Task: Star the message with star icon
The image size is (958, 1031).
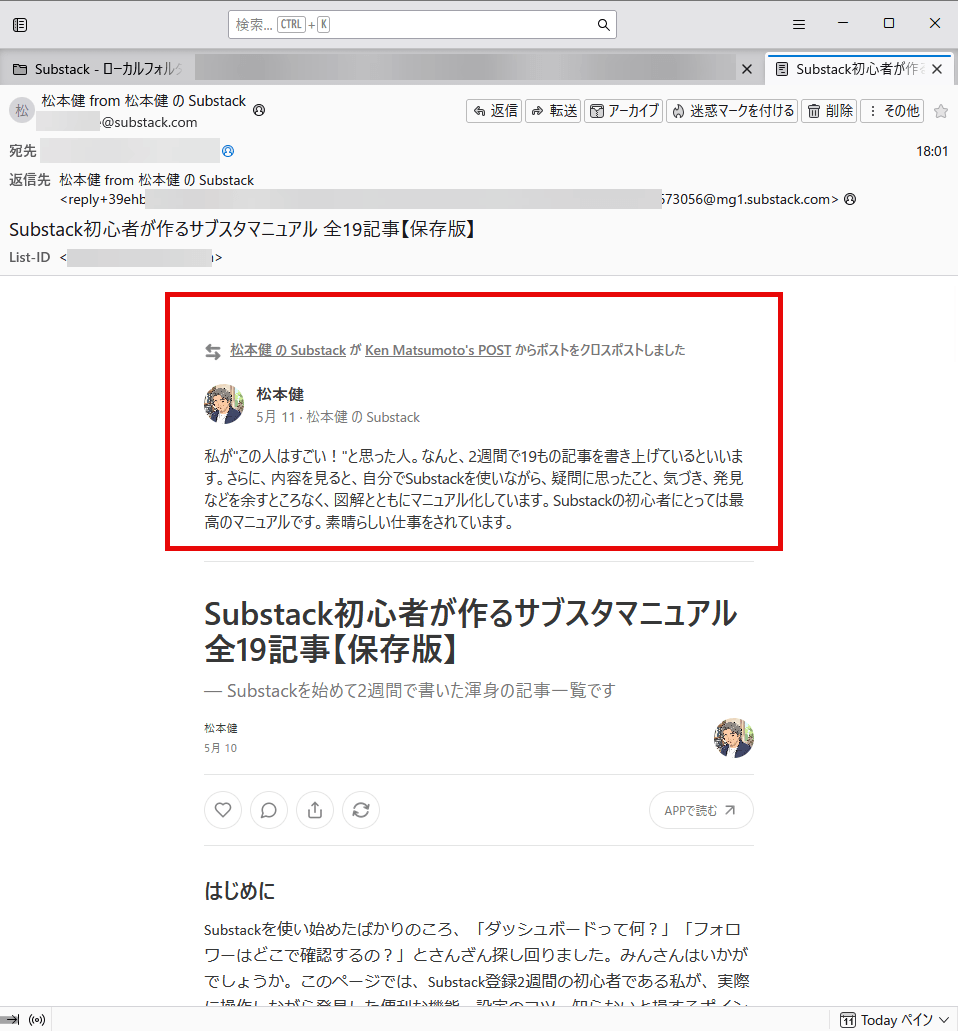Action: click(941, 111)
